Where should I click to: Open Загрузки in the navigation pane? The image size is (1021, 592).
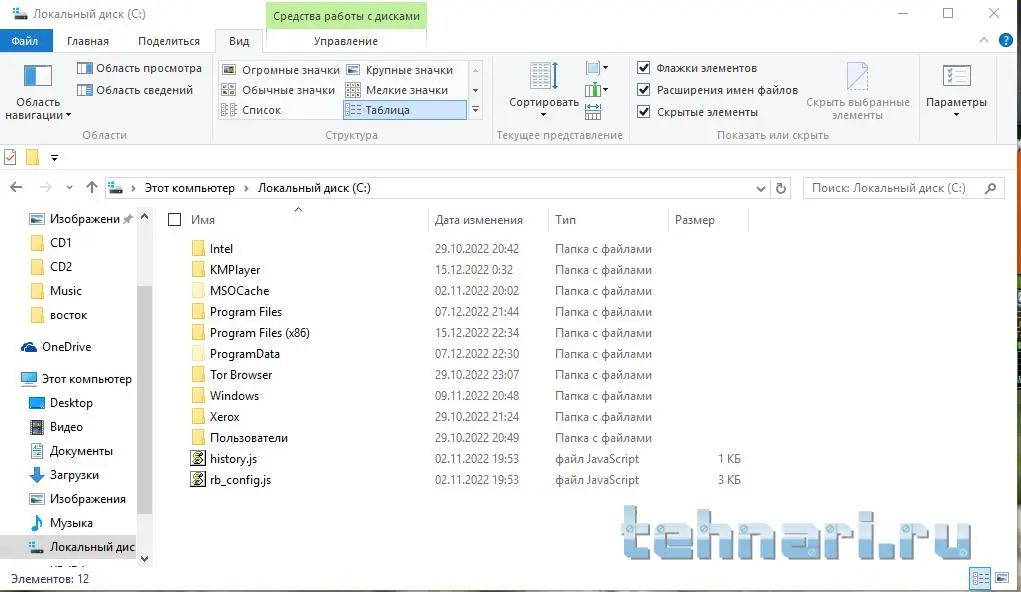pos(74,475)
